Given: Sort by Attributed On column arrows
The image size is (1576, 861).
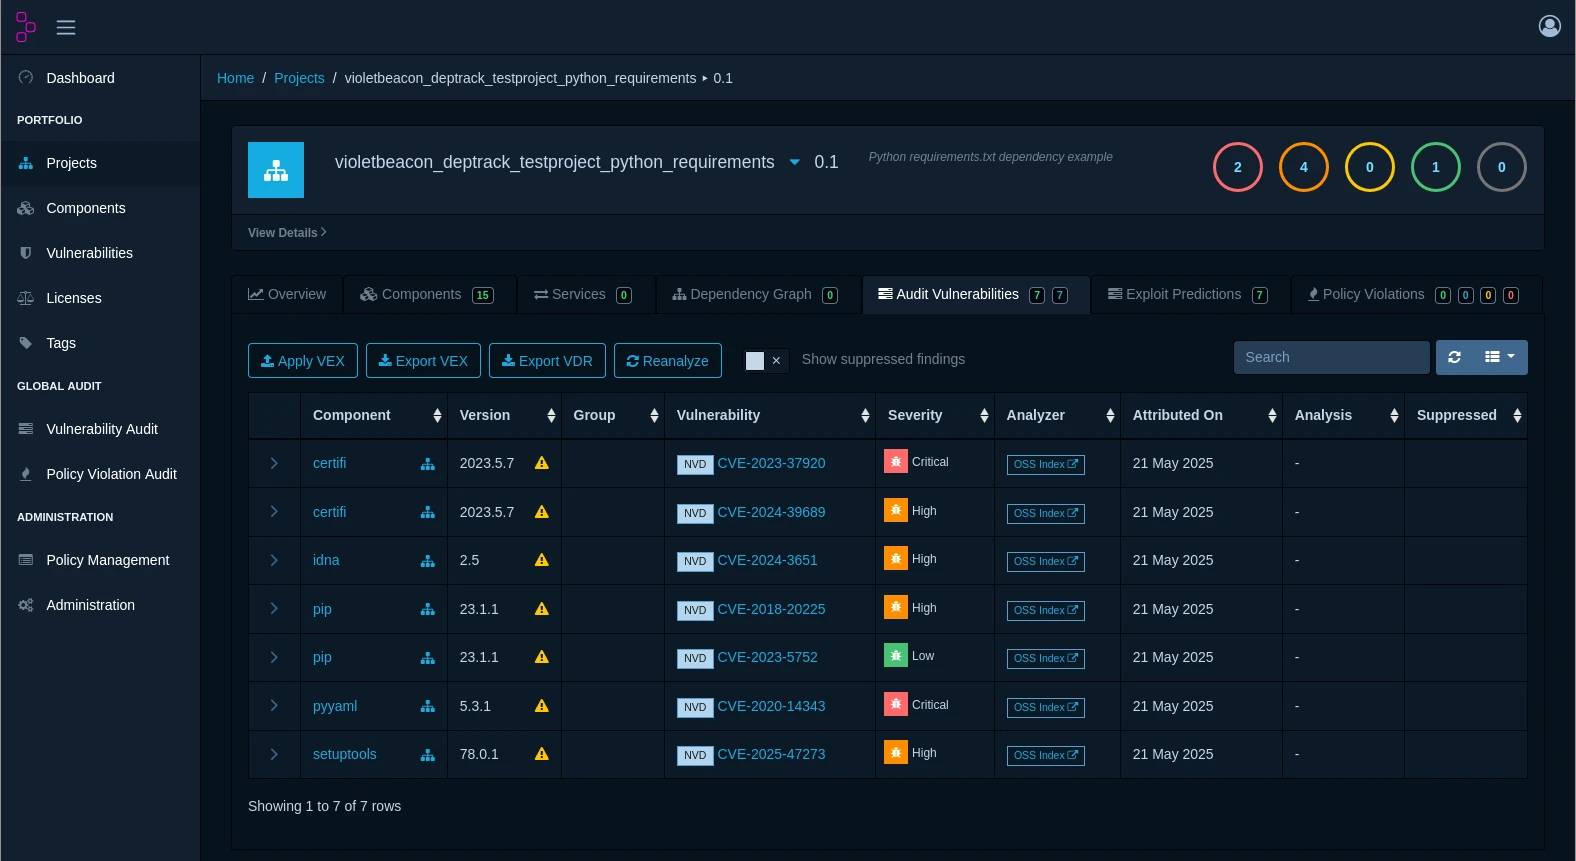Looking at the screenshot, I should point(1272,416).
